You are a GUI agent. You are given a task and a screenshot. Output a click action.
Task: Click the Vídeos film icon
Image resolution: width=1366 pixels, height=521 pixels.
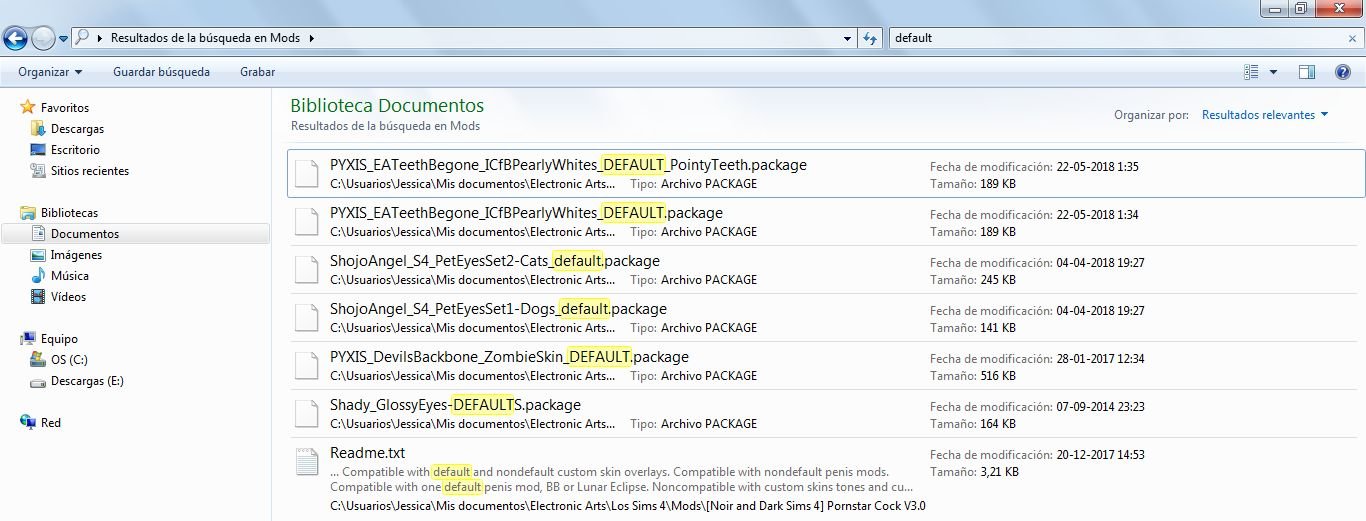38,297
